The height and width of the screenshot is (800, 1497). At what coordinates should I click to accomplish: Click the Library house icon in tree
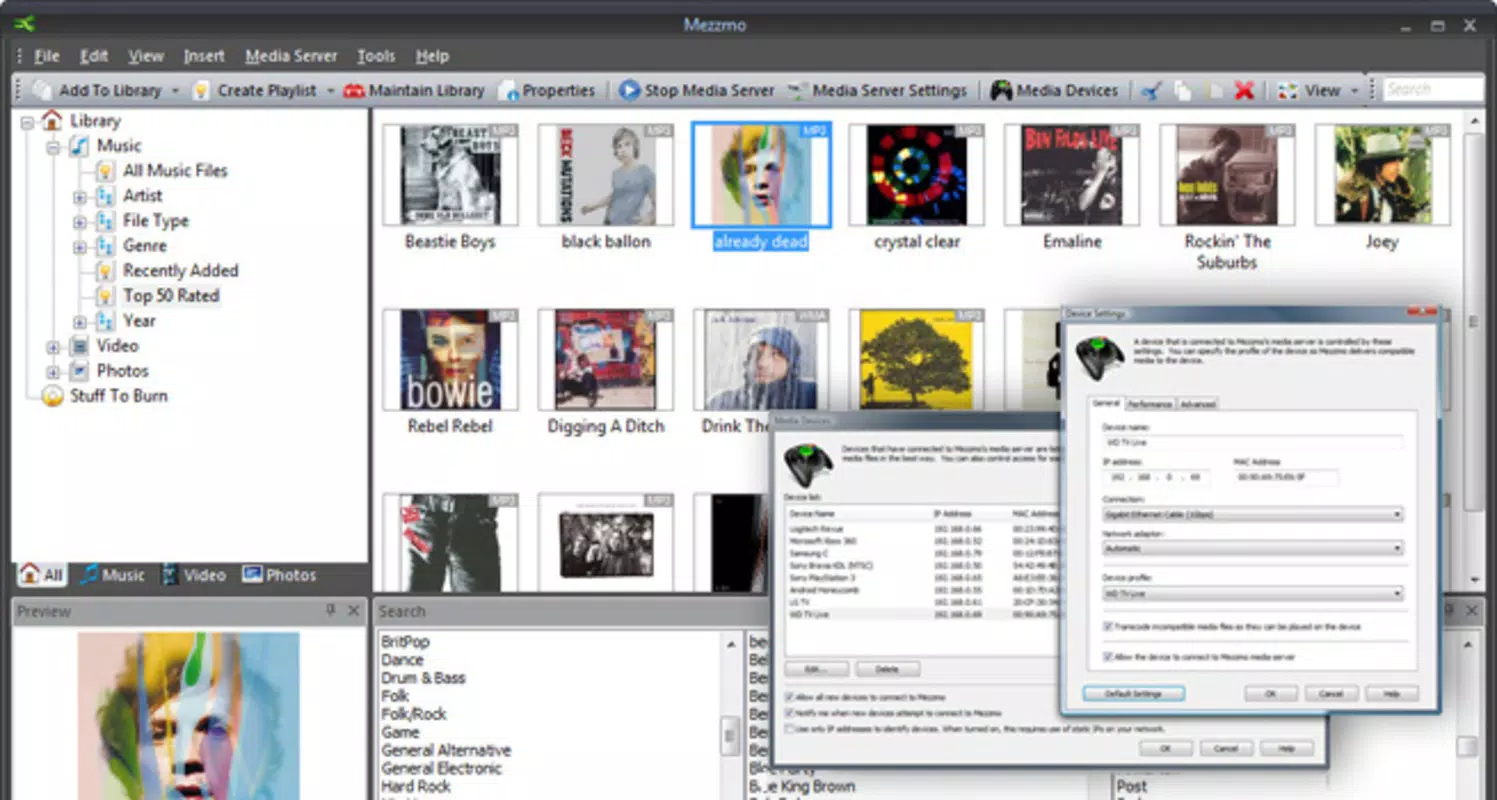coord(52,121)
